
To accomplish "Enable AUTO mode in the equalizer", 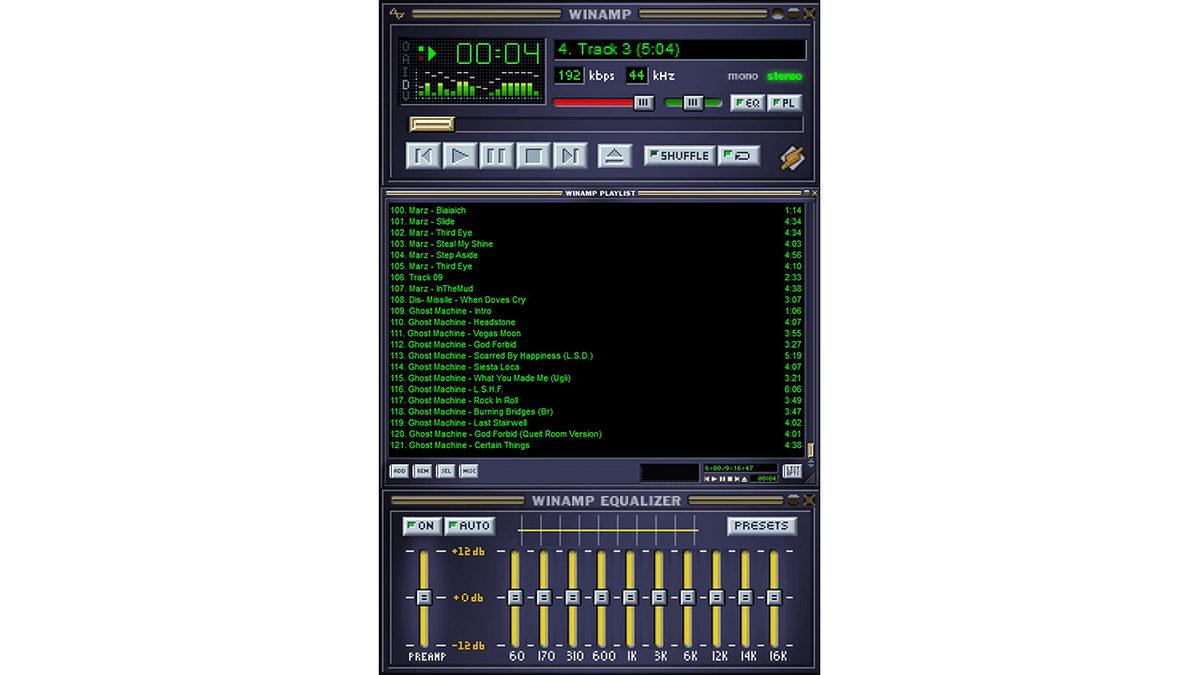I will click(x=469, y=526).
